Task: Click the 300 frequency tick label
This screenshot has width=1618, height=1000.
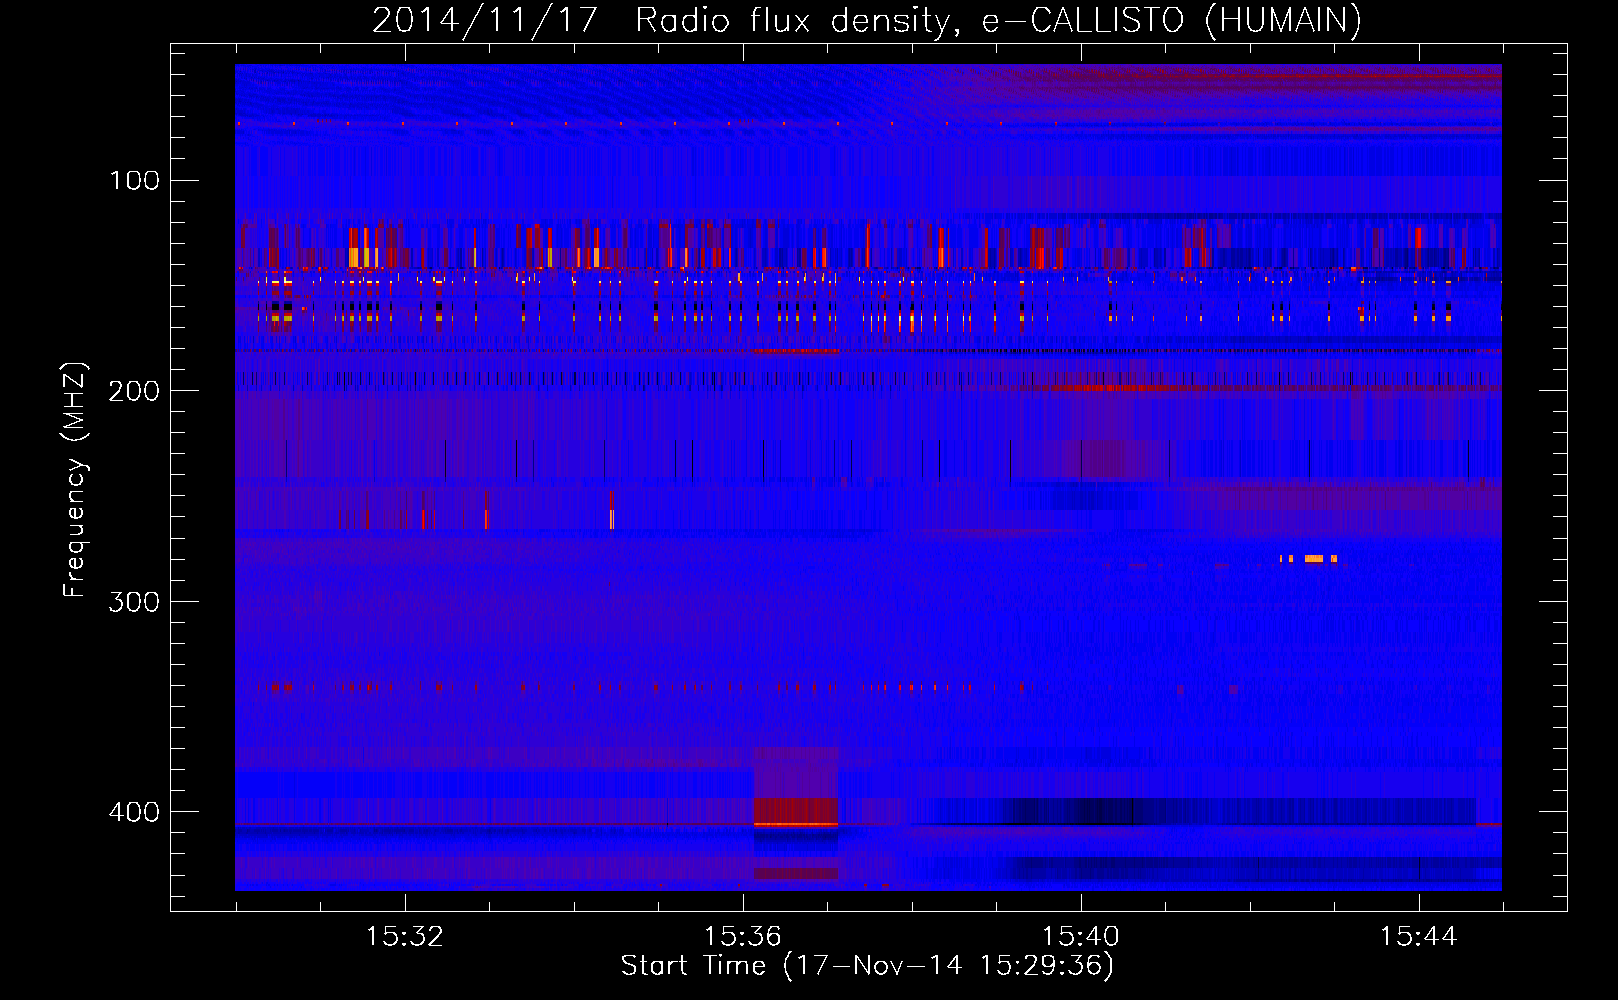Action: [134, 601]
